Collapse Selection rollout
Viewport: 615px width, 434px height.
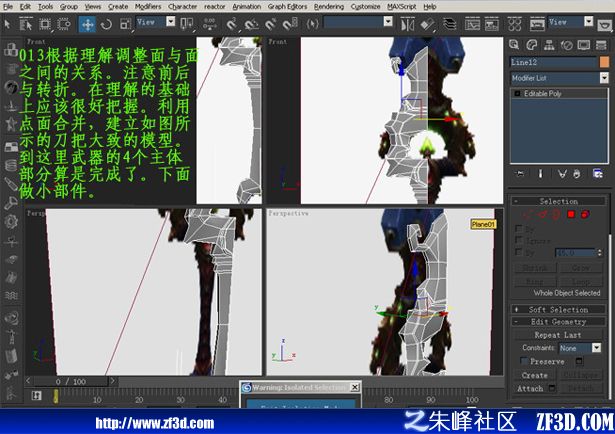(559, 201)
